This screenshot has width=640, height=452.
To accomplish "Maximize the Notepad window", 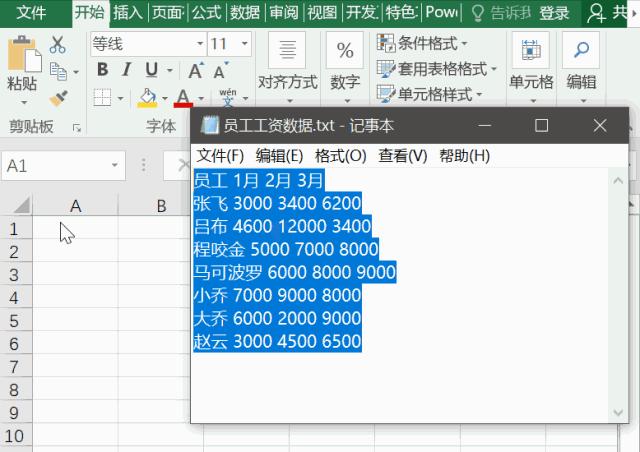I will tap(541, 125).
